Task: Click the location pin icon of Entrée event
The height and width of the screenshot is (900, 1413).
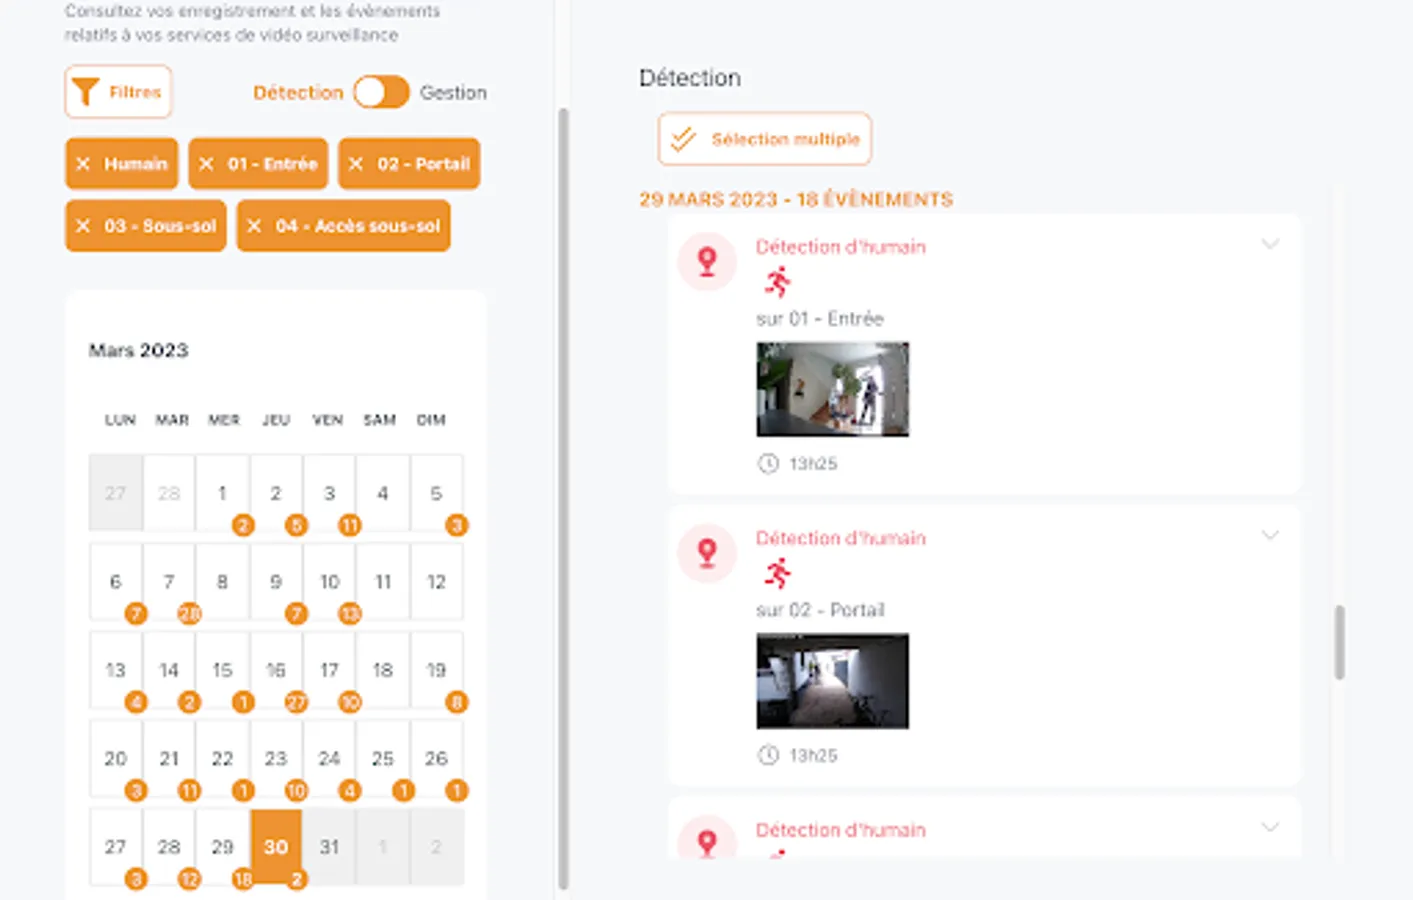Action: [707, 262]
